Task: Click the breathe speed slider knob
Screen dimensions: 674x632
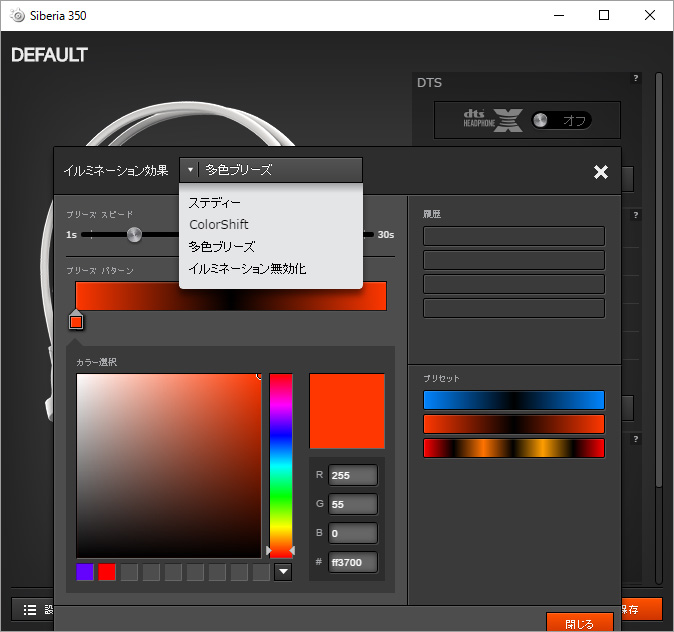Action: [x=134, y=235]
